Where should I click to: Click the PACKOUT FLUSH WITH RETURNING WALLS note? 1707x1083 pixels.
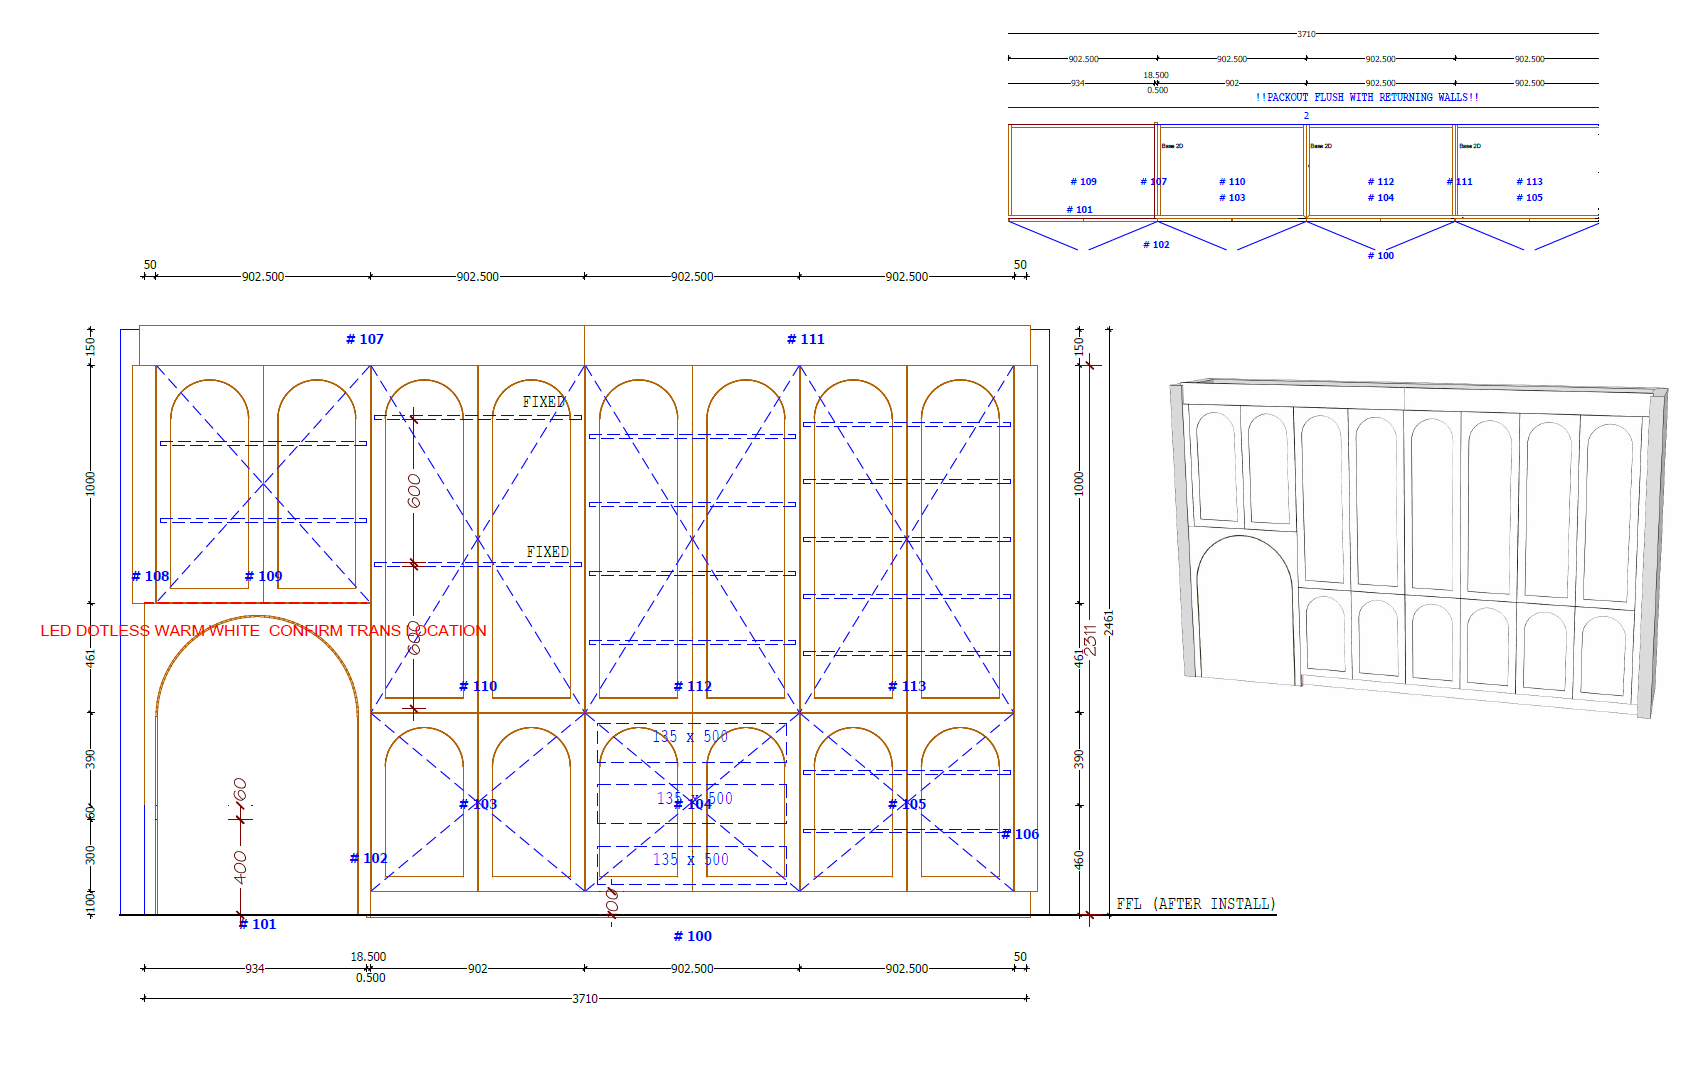(x=1367, y=97)
